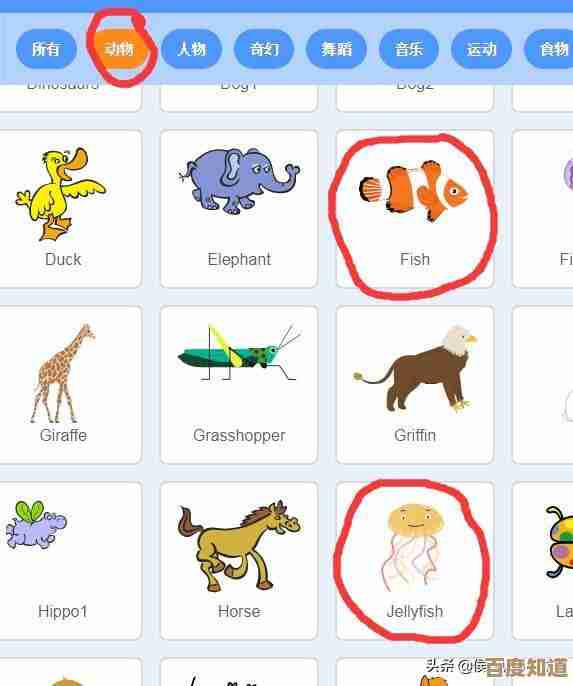Select the Duck sprite
The height and width of the screenshot is (686, 573).
[x=63, y=209]
